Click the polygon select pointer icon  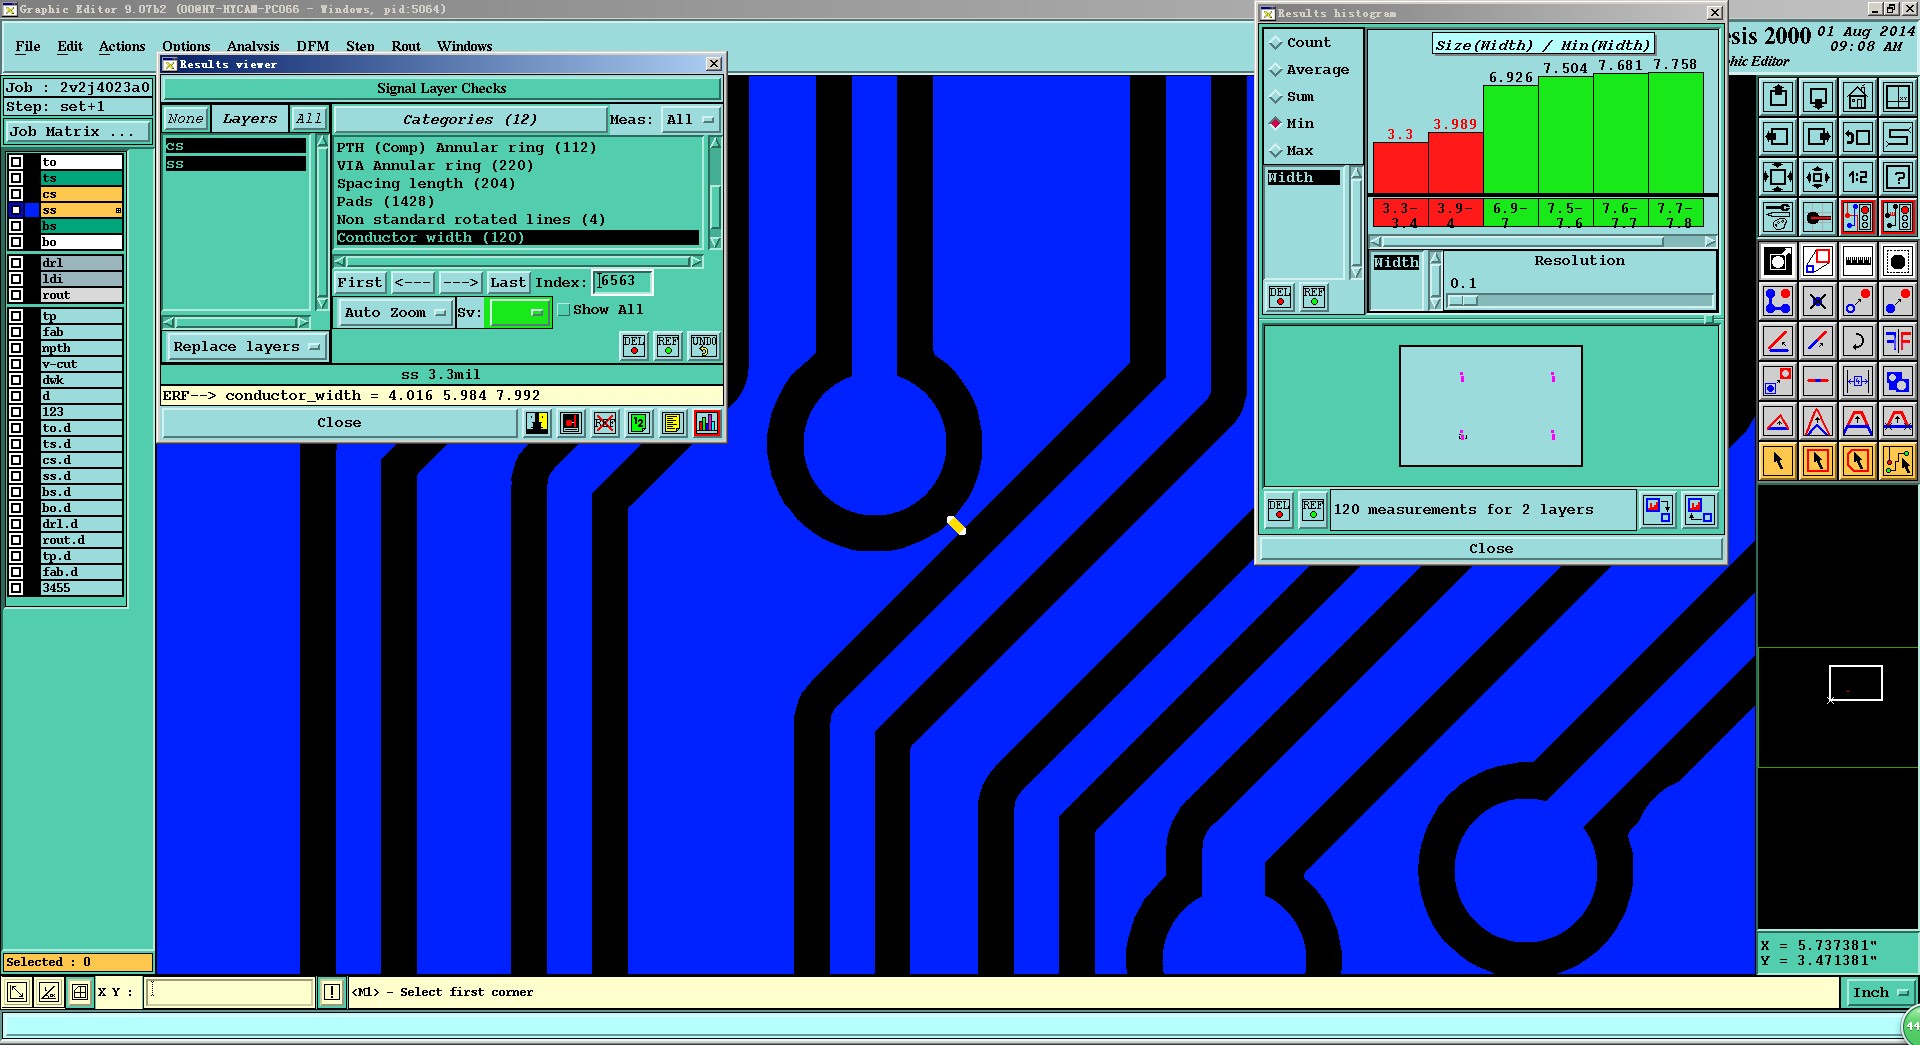pyautogui.click(x=1857, y=461)
